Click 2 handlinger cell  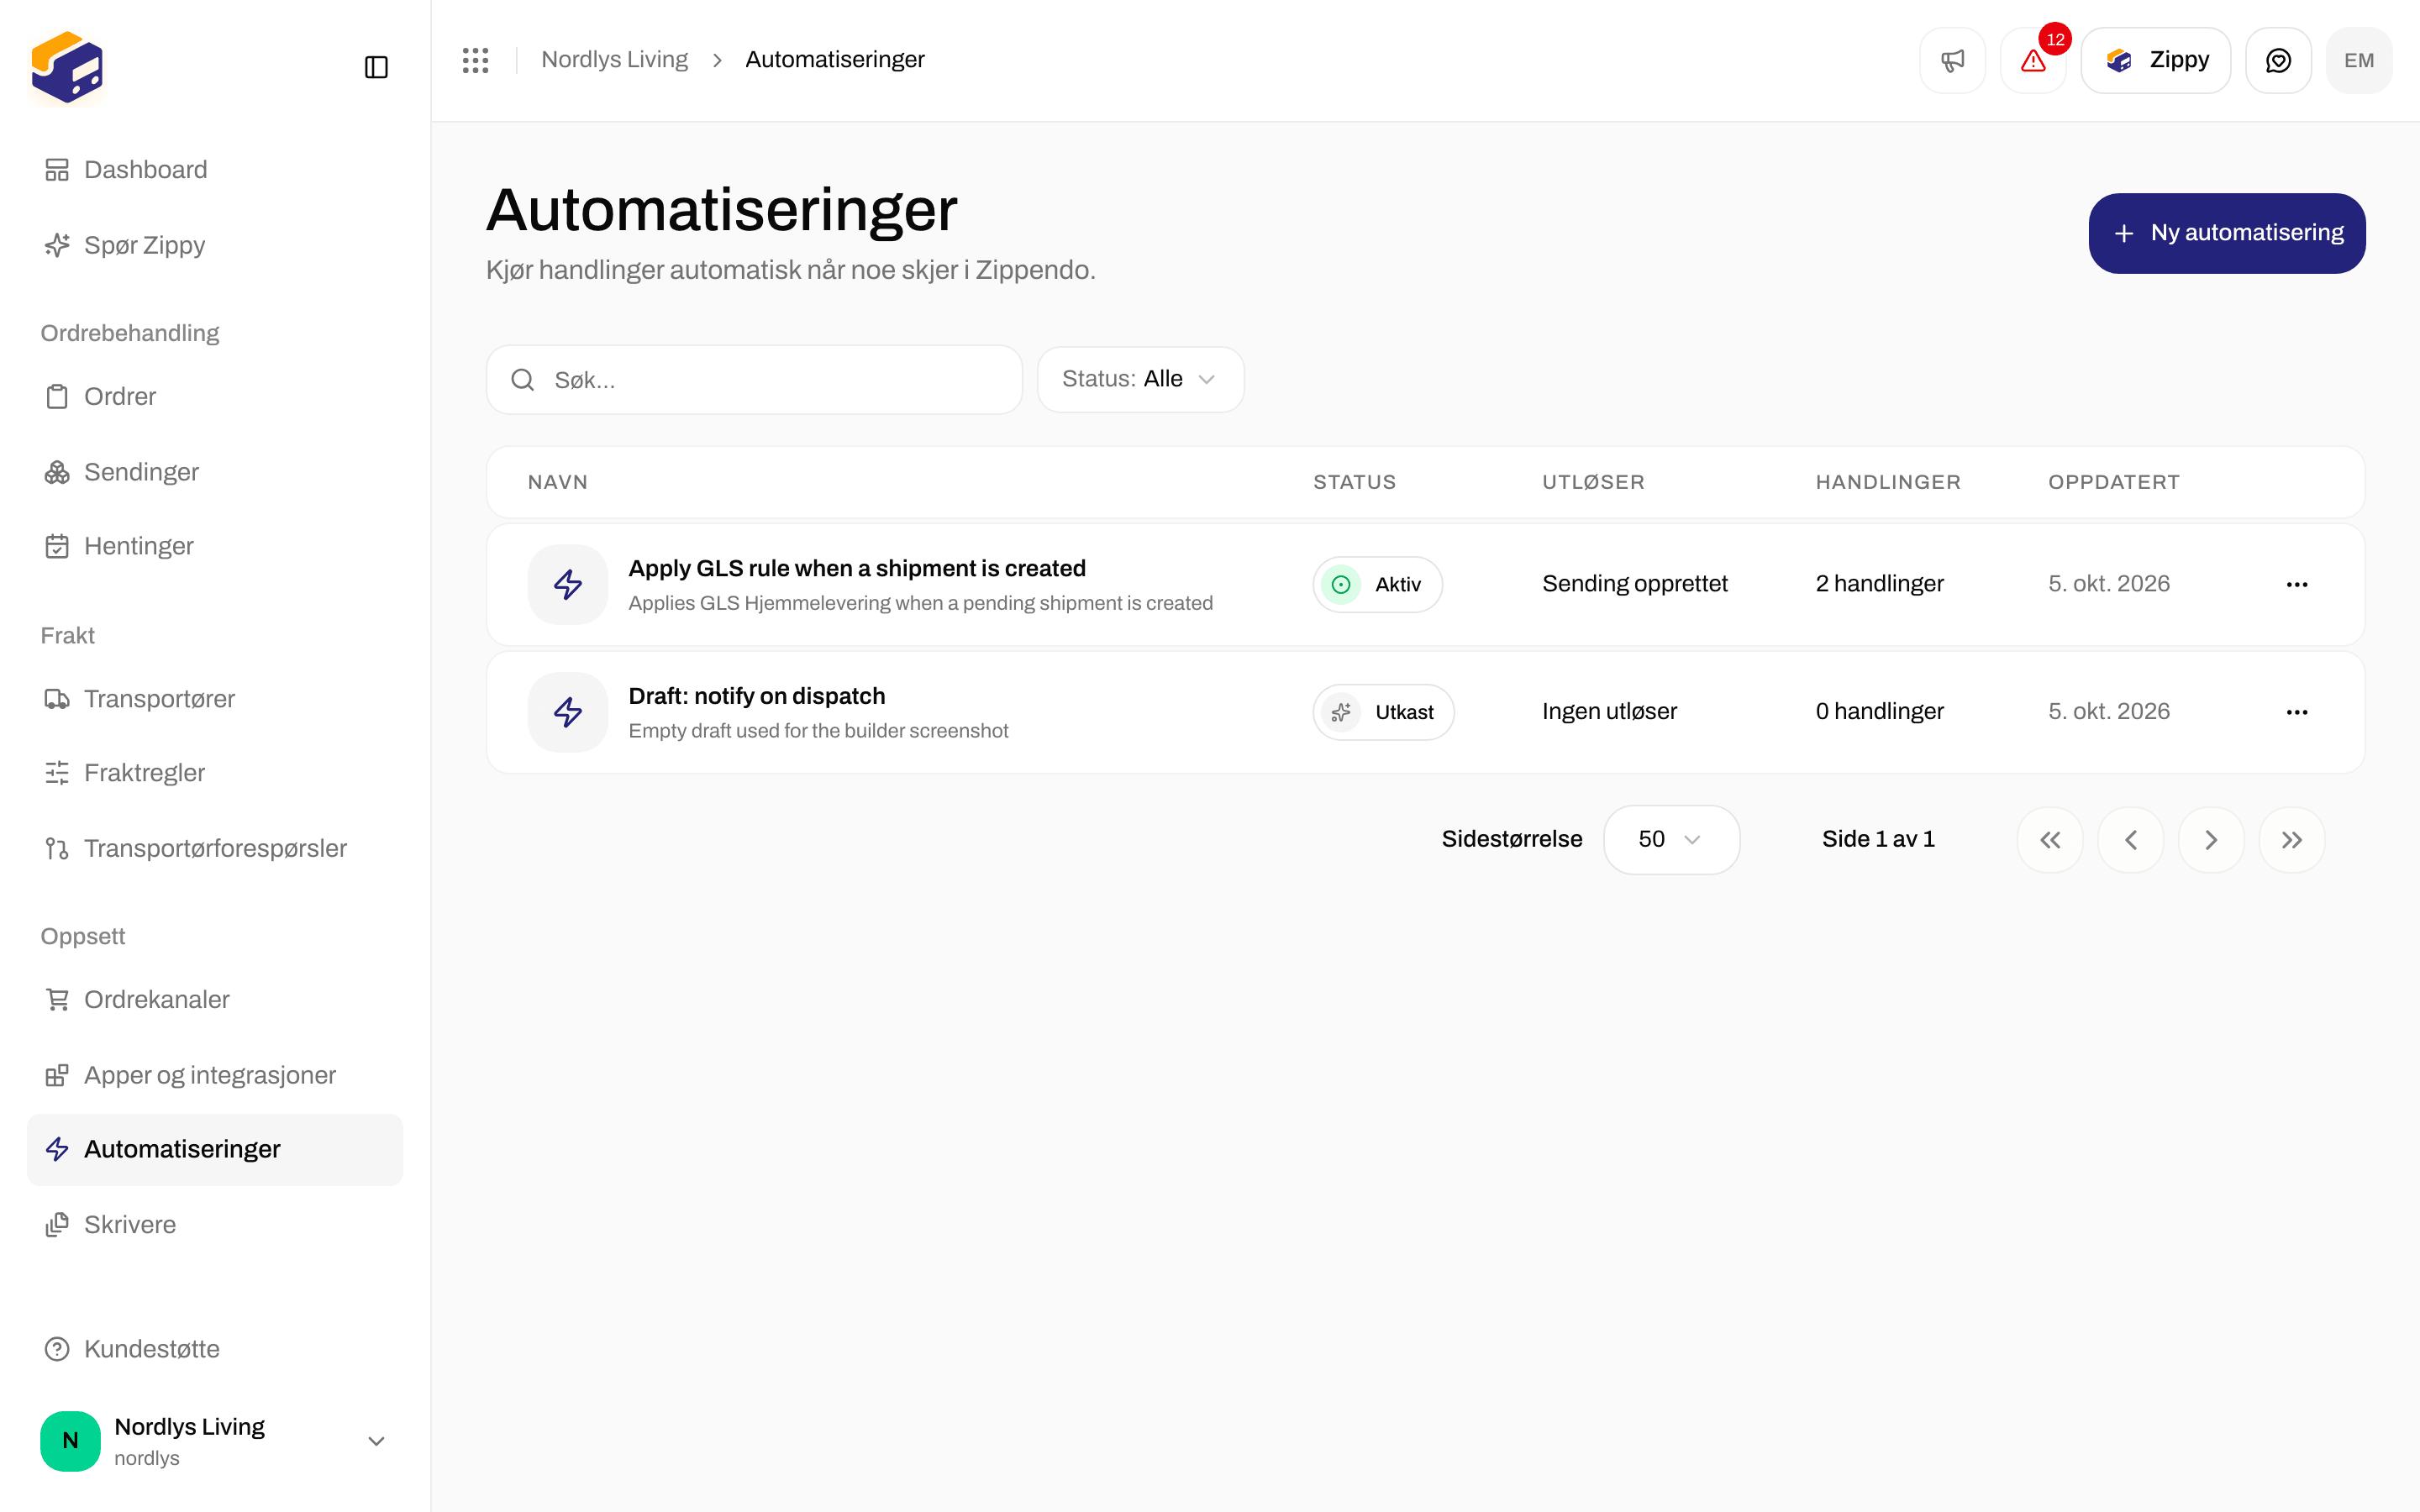tap(1879, 584)
